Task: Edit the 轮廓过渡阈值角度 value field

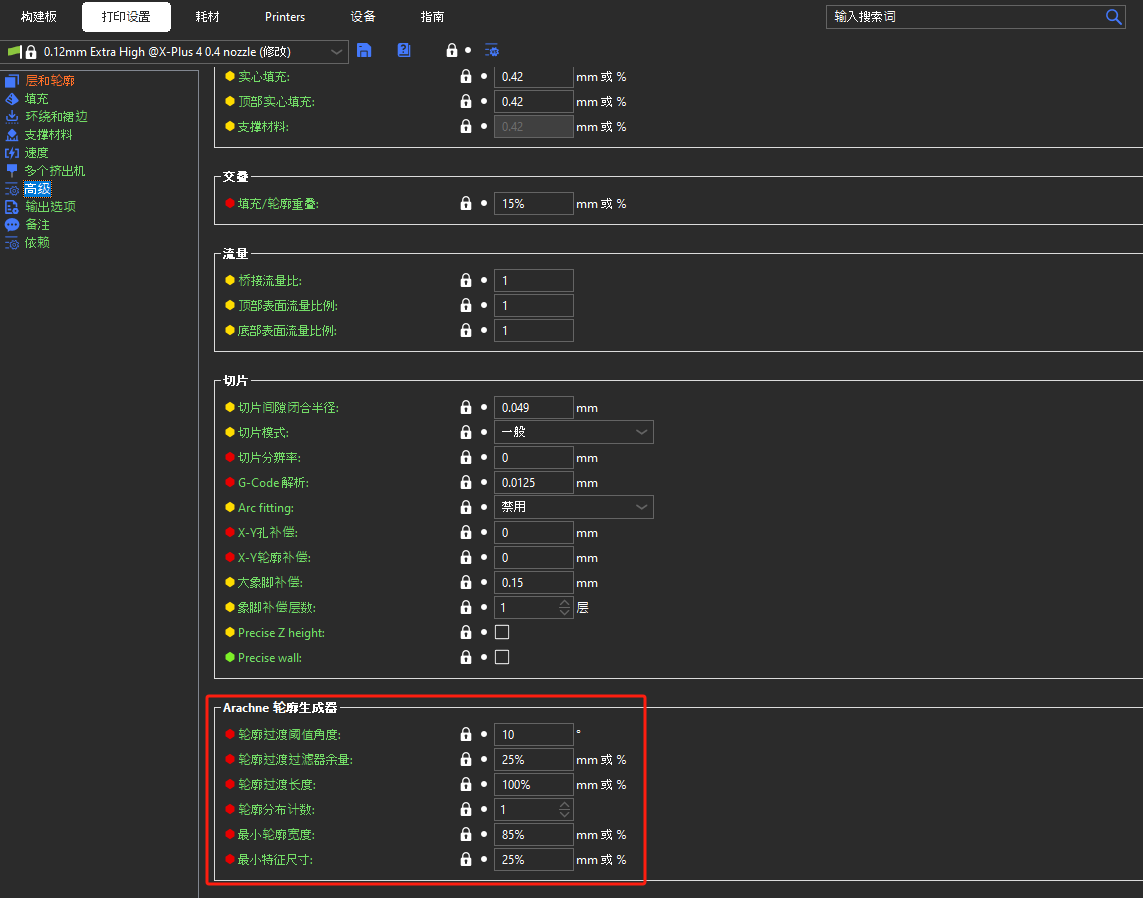Action: (x=534, y=734)
